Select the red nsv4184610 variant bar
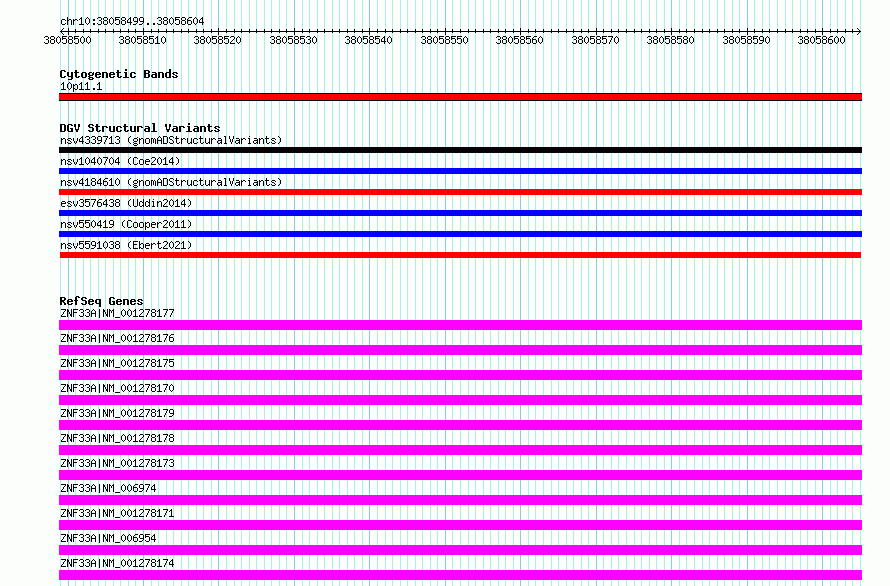 coord(460,192)
